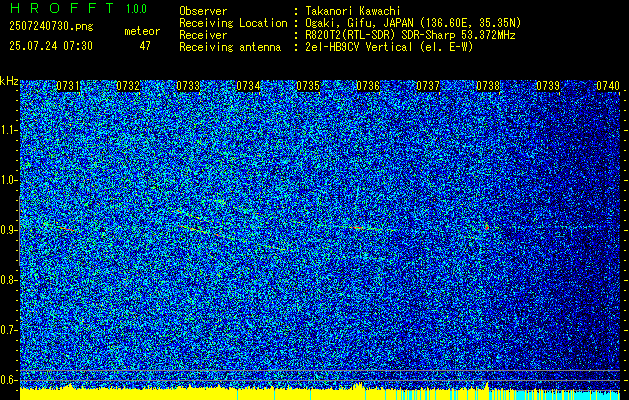Click the Receiving antenna label
Screen dimensions: 629x400
point(230,47)
